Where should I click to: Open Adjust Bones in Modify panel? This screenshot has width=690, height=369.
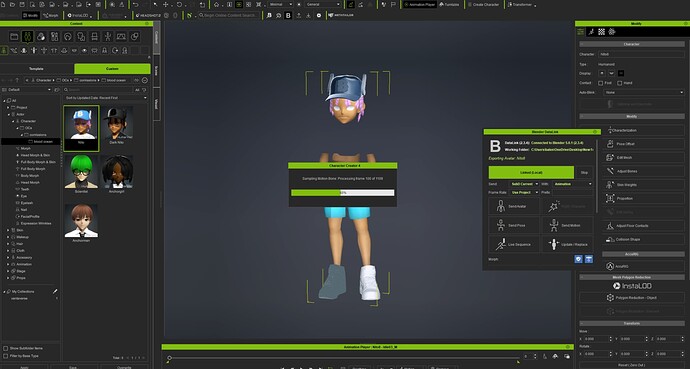(x=631, y=171)
